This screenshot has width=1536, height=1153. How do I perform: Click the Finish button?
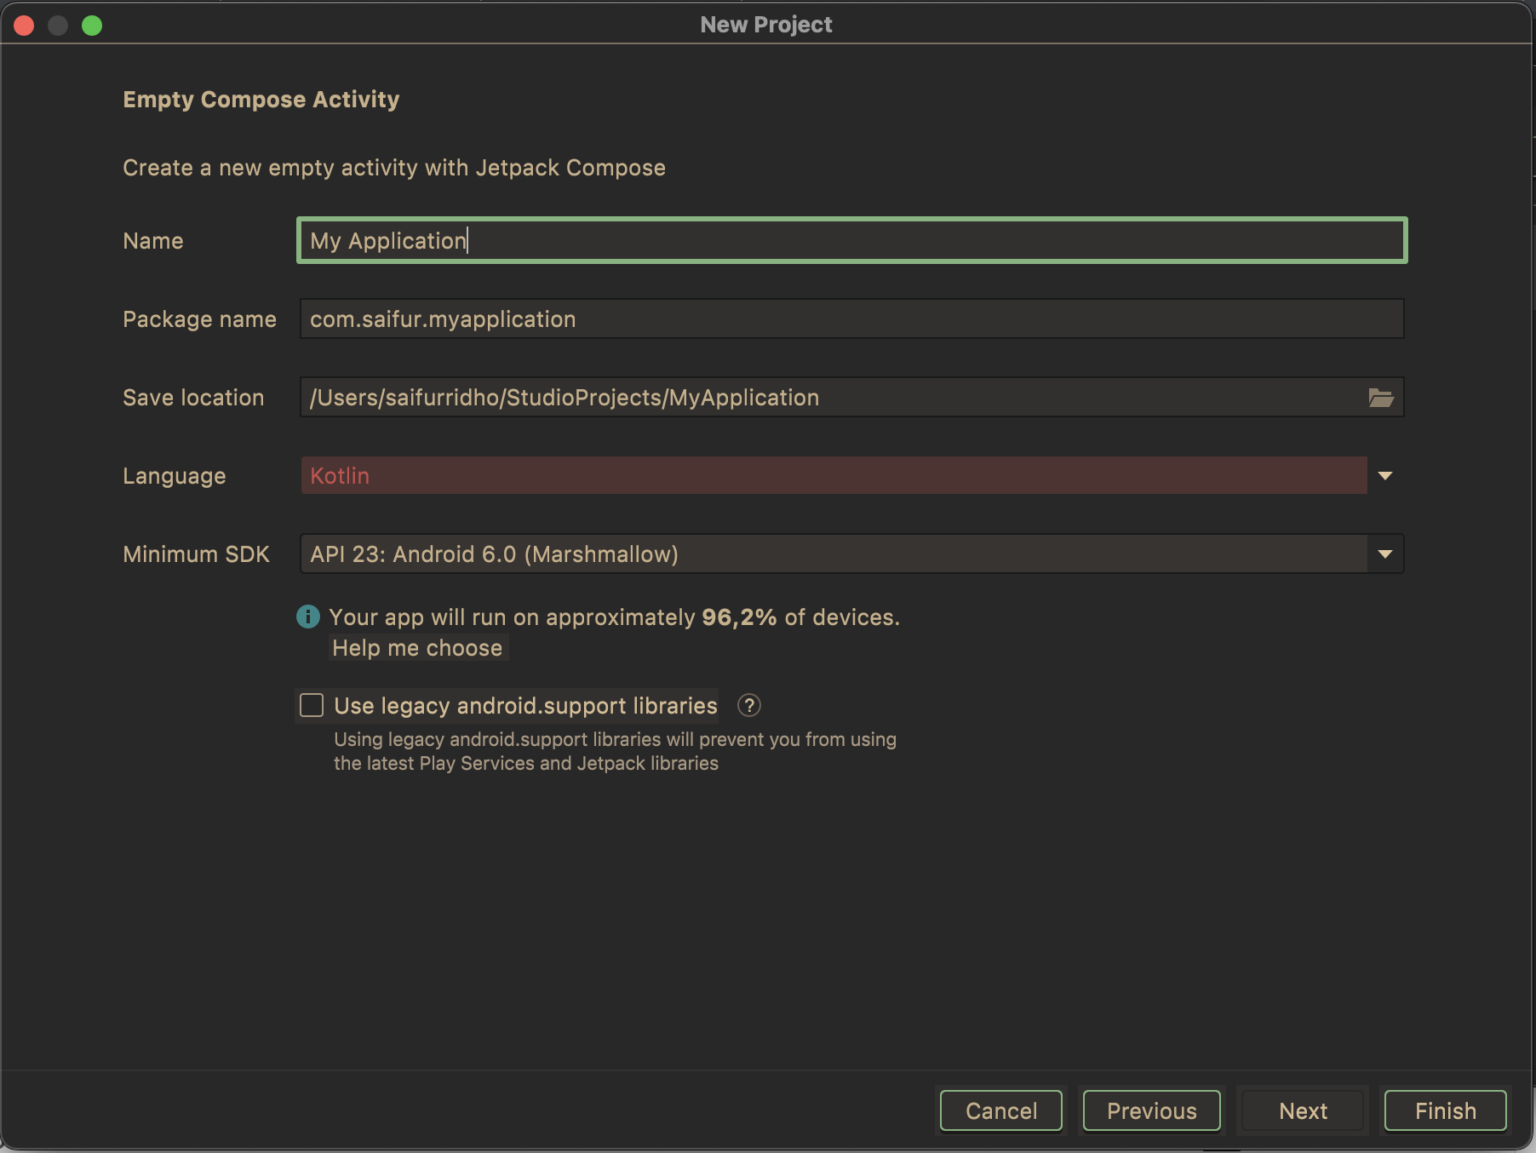pyautogui.click(x=1445, y=1111)
